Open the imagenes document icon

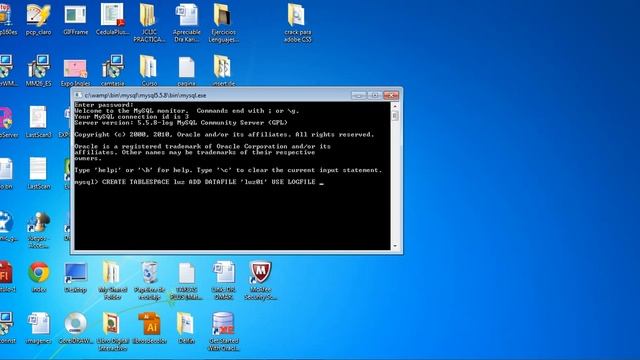pyautogui.click(x=38, y=328)
